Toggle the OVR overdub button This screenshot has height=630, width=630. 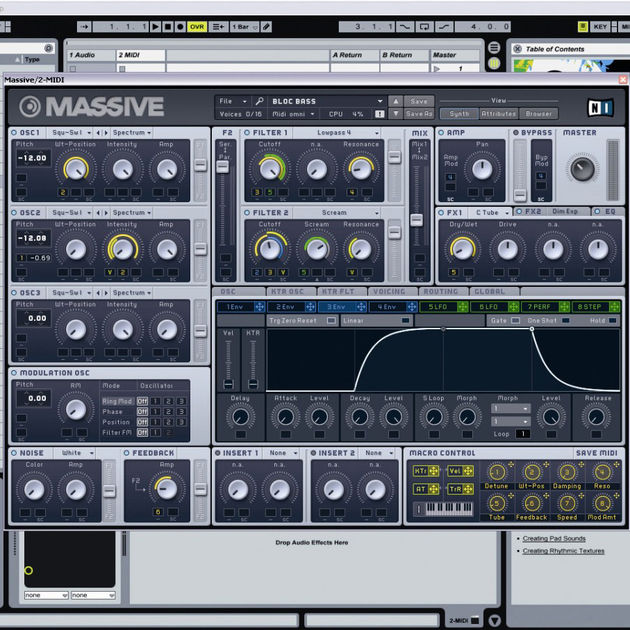coord(196,27)
